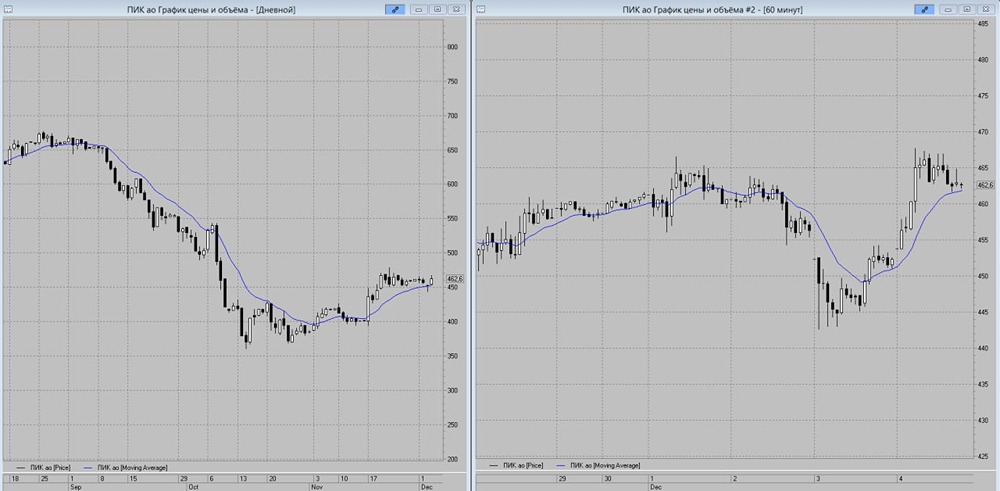Open the system menu icon of the 60-minute chart window
1000x491 pixels.
click(x=482, y=10)
